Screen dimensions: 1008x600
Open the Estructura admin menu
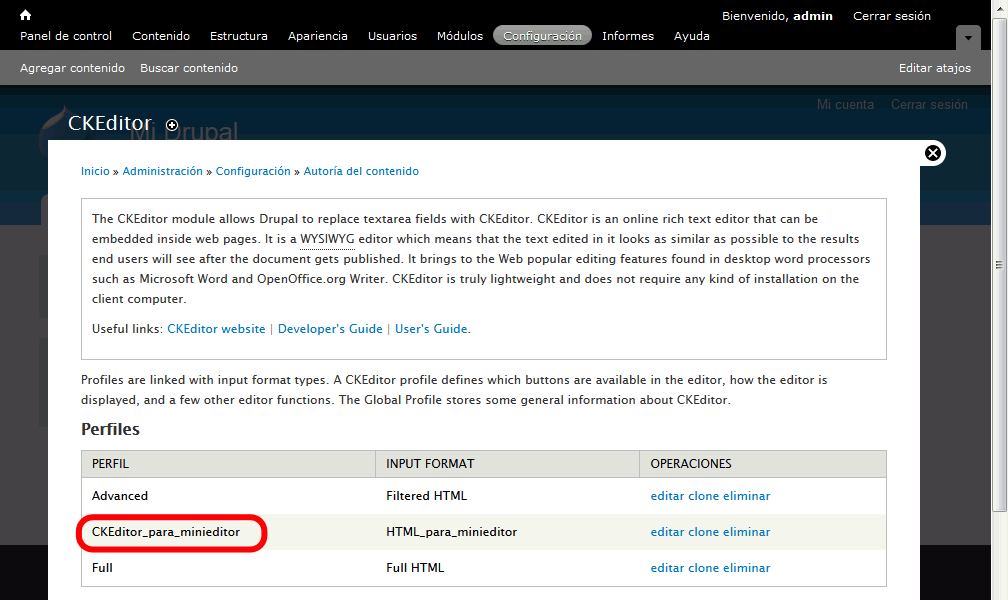click(239, 36)
